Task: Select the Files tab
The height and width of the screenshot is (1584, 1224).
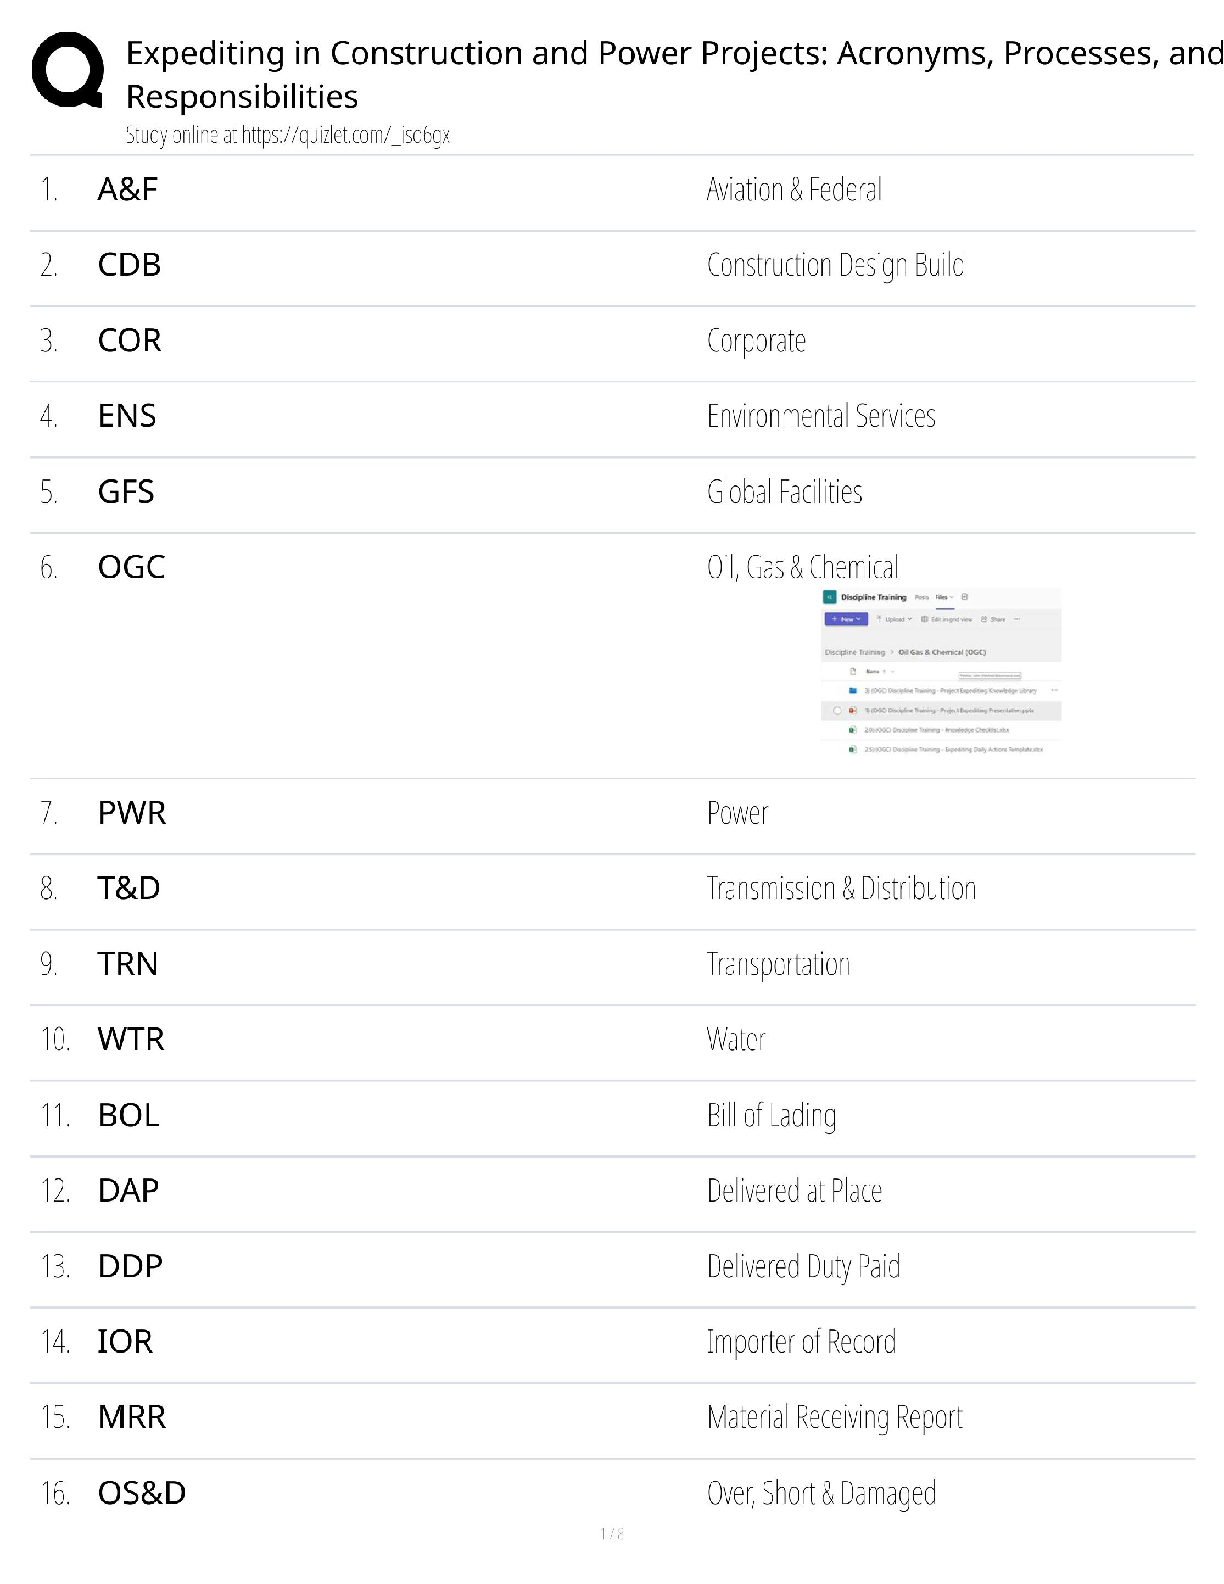Action: point(941,597)
